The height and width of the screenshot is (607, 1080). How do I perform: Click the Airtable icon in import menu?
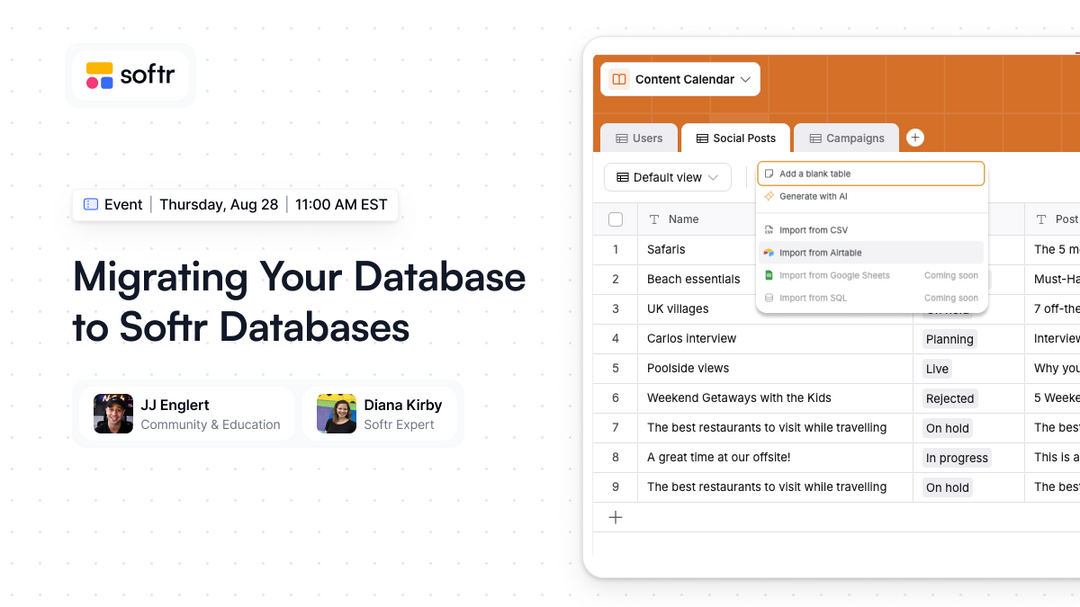click(768, 253)
